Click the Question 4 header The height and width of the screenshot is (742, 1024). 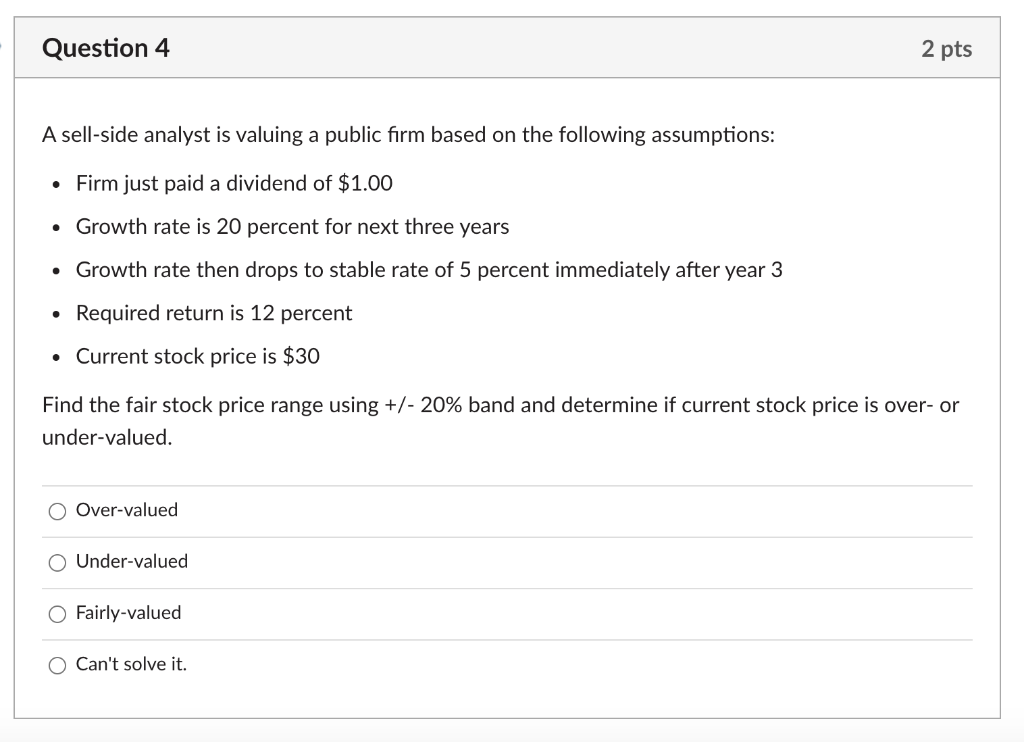104,46
